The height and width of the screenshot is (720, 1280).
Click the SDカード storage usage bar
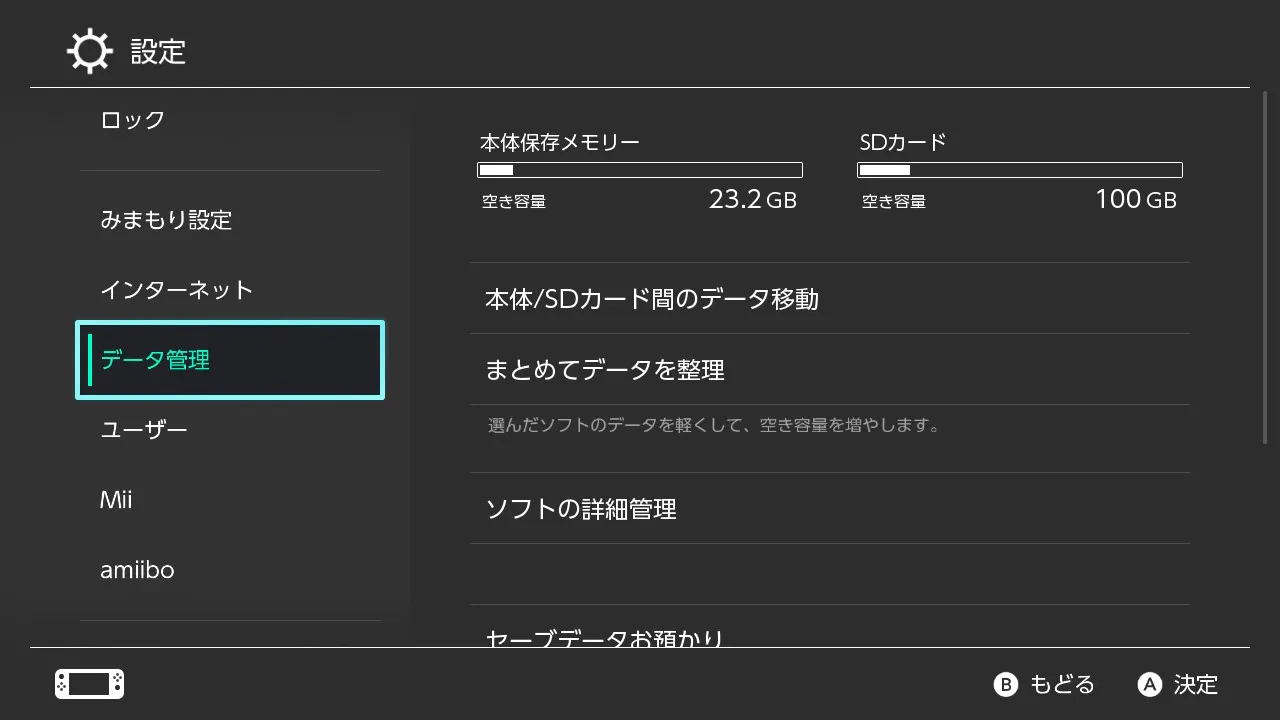[1020, 170]
